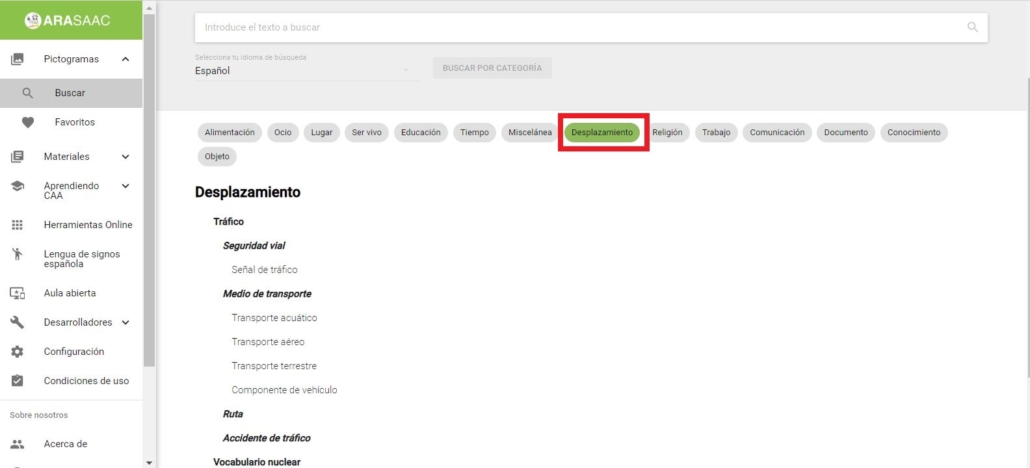
Task: Select the Alimentación category chip
Action: 229,132
